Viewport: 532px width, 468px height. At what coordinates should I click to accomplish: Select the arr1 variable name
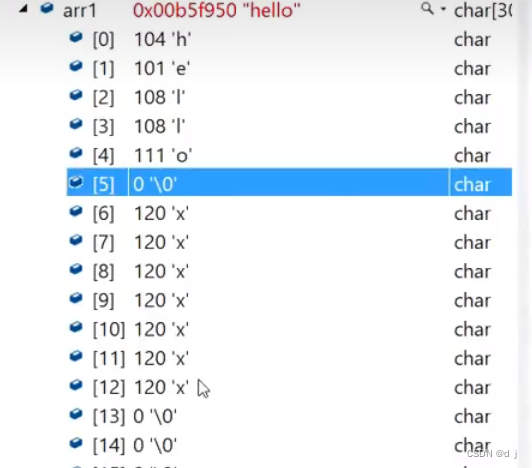(80, 11)
